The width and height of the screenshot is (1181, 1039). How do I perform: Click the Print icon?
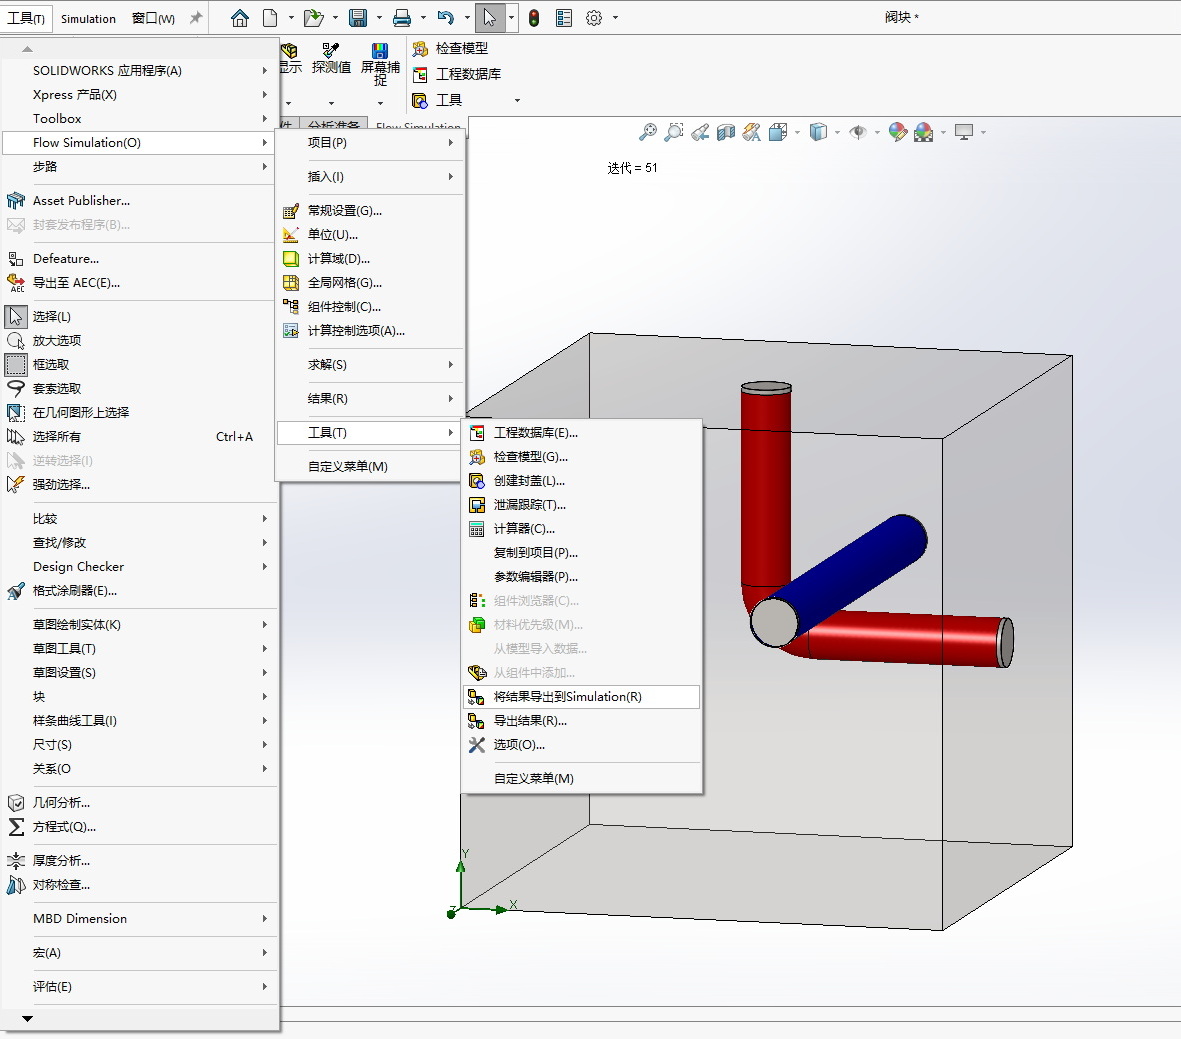point(402,18)
